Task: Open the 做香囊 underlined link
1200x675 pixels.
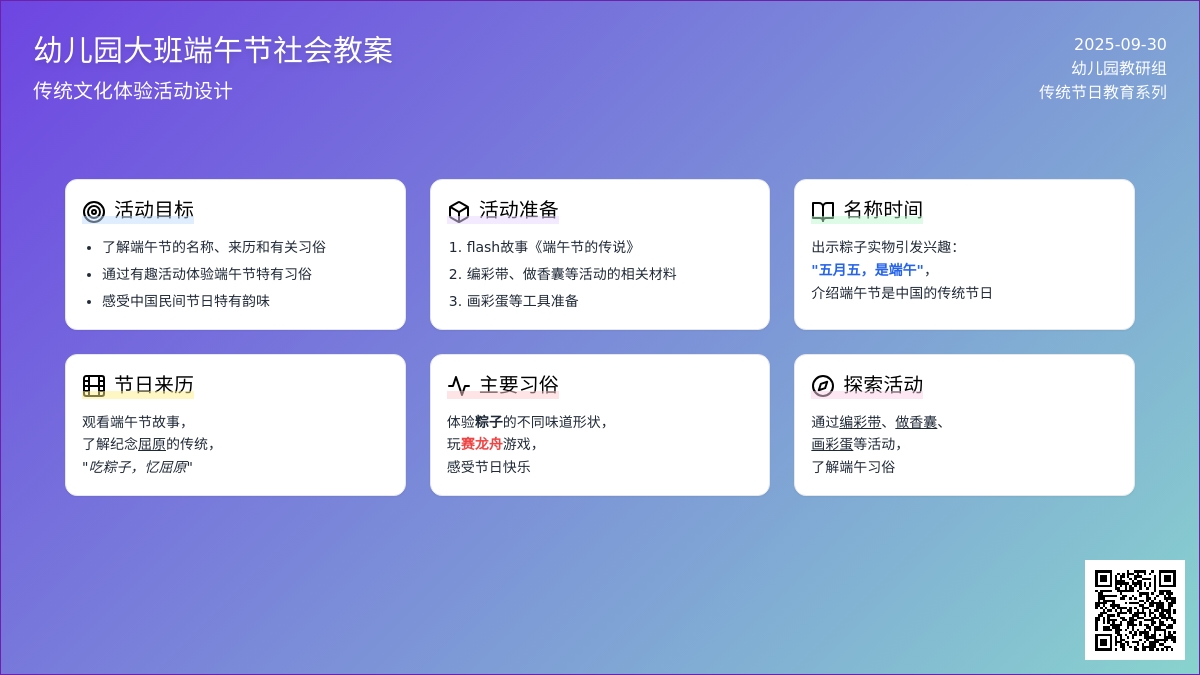Action: coord(916,422)
